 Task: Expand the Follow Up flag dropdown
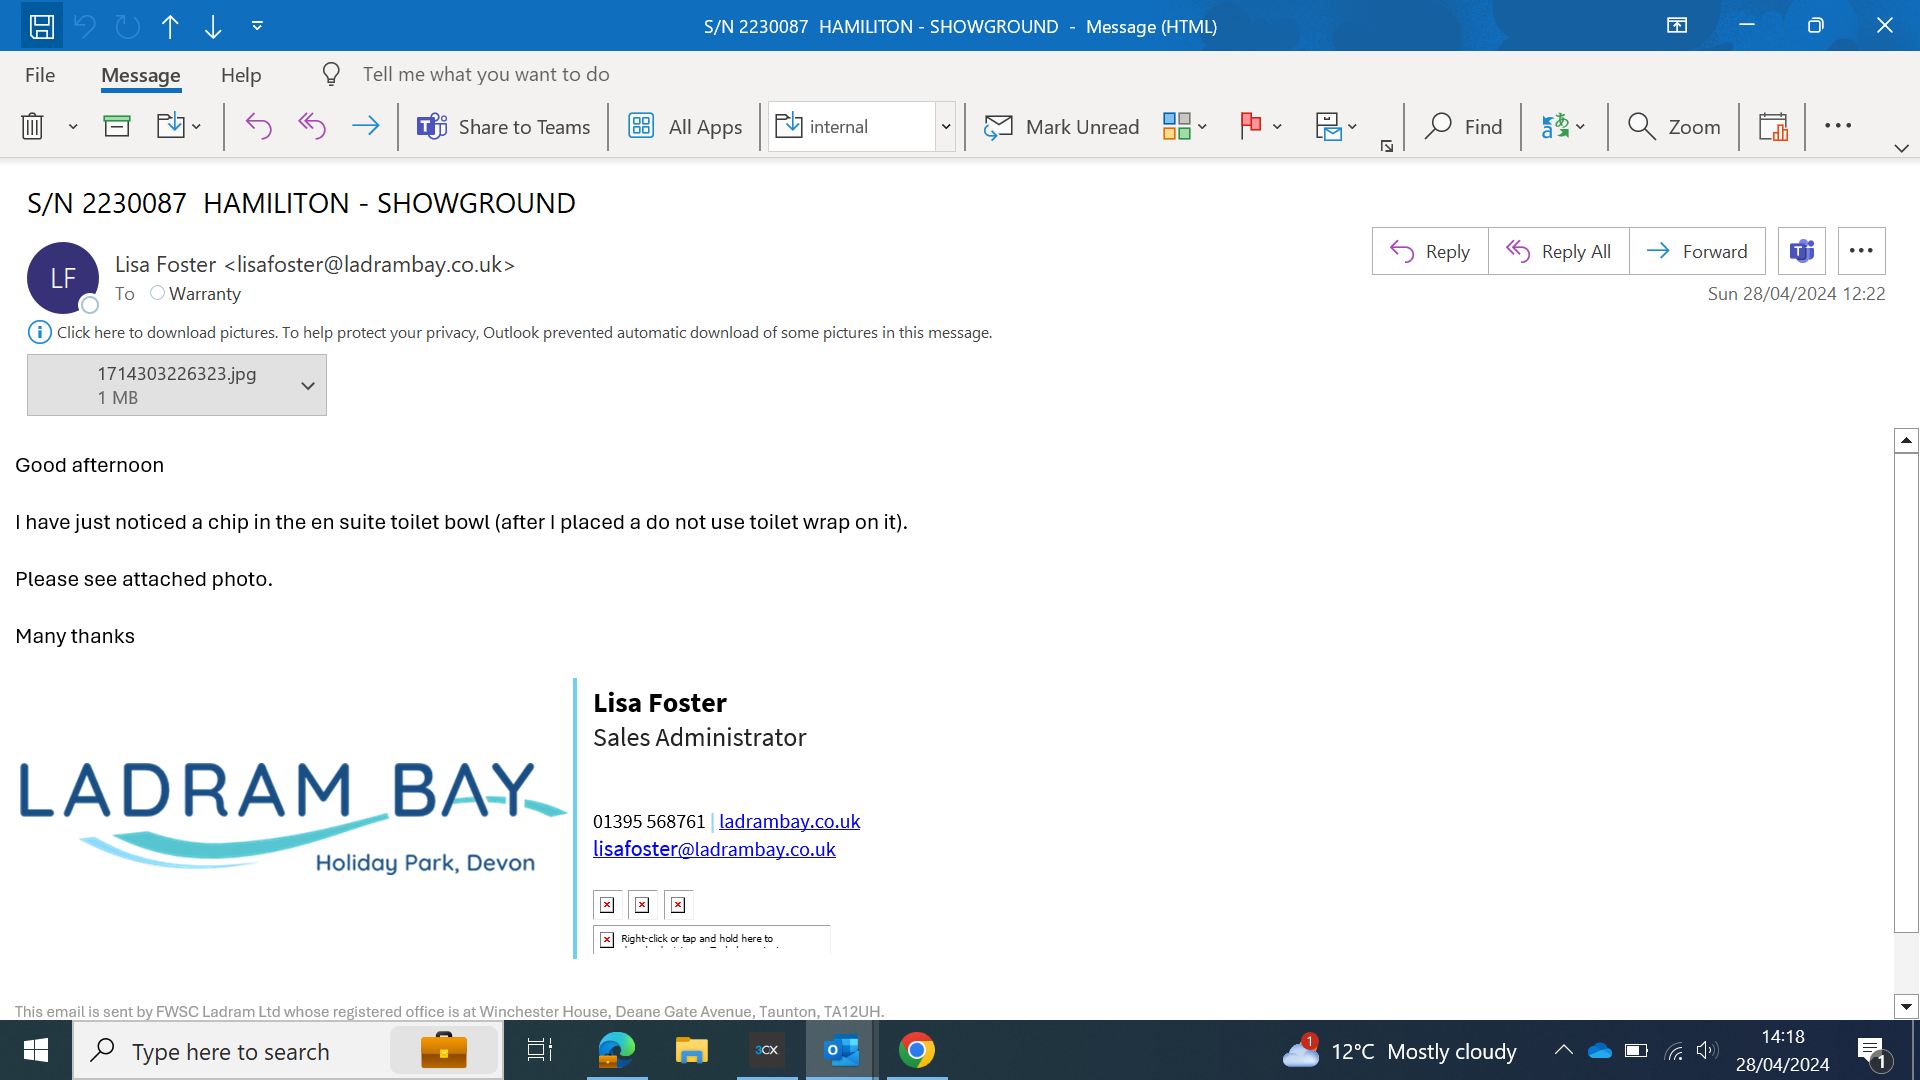tap(1277, 127)
